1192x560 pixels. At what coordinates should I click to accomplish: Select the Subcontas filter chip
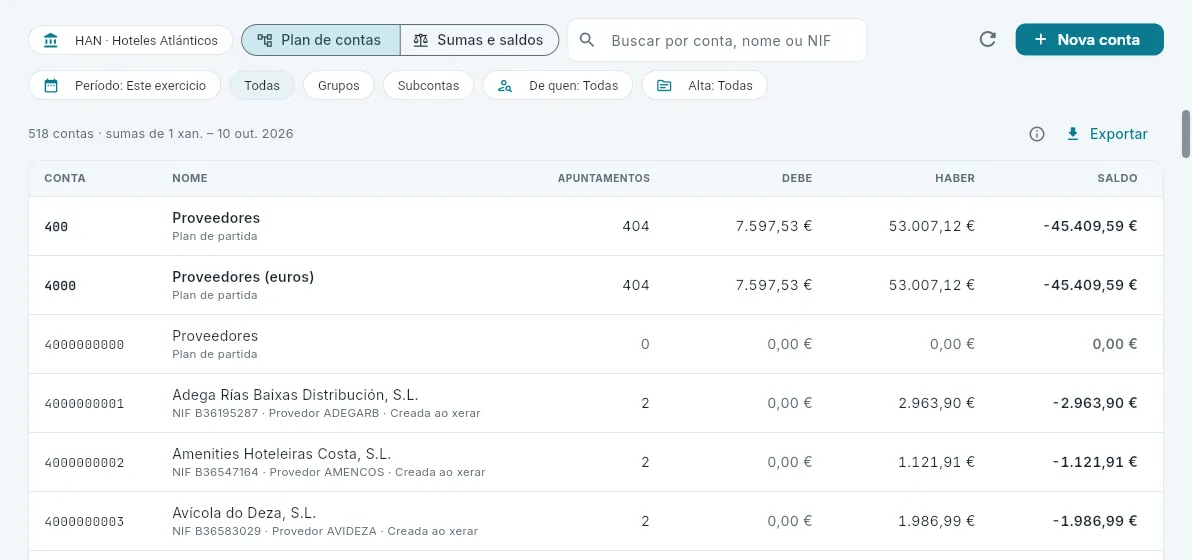click(x=428, y=85)
